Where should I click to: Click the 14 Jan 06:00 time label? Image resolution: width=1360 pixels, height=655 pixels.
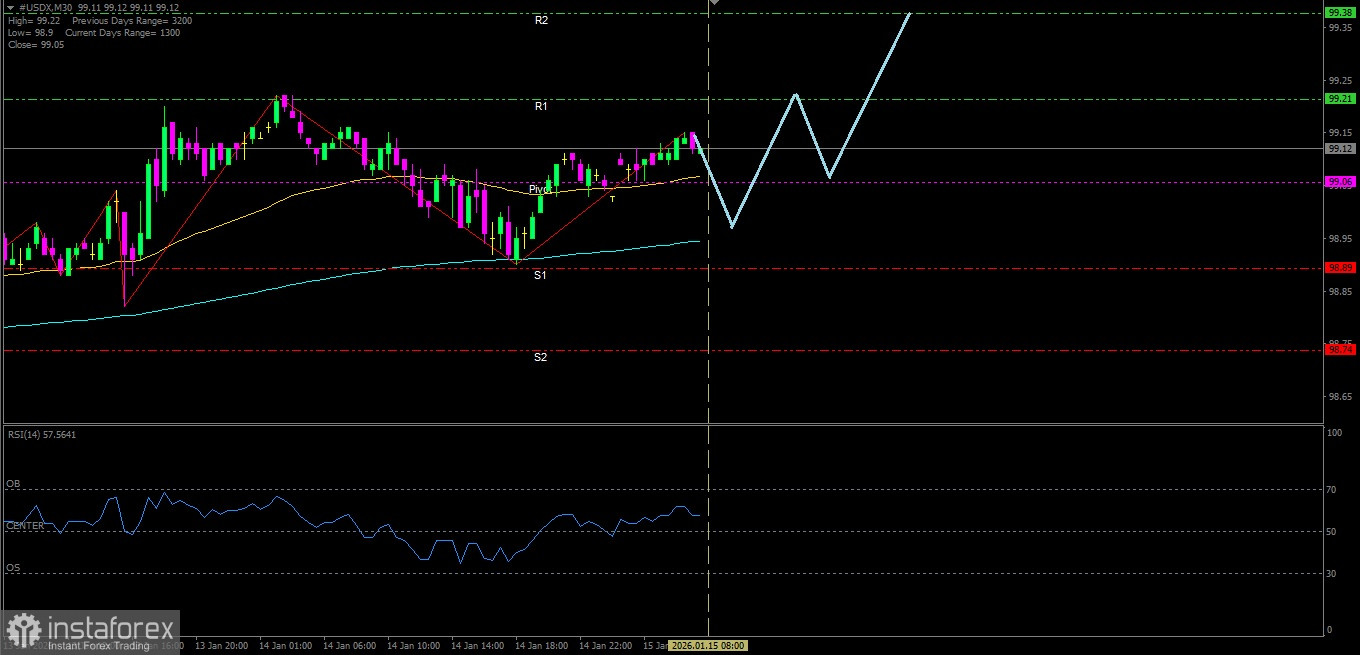[349, 646]
